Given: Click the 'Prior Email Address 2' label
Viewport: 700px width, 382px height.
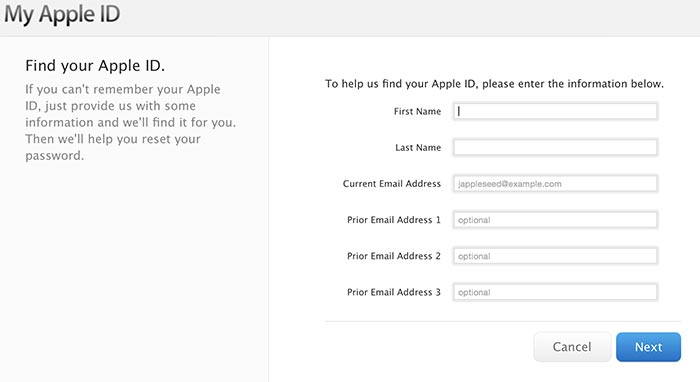Looking at the screenshot, I should [394, 256].
